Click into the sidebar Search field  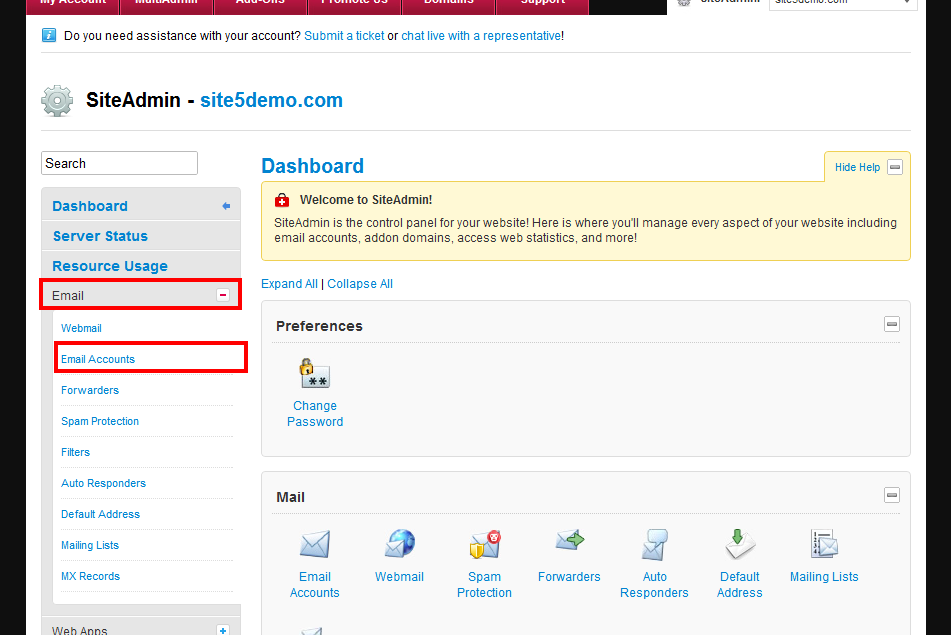click(119, 163)
